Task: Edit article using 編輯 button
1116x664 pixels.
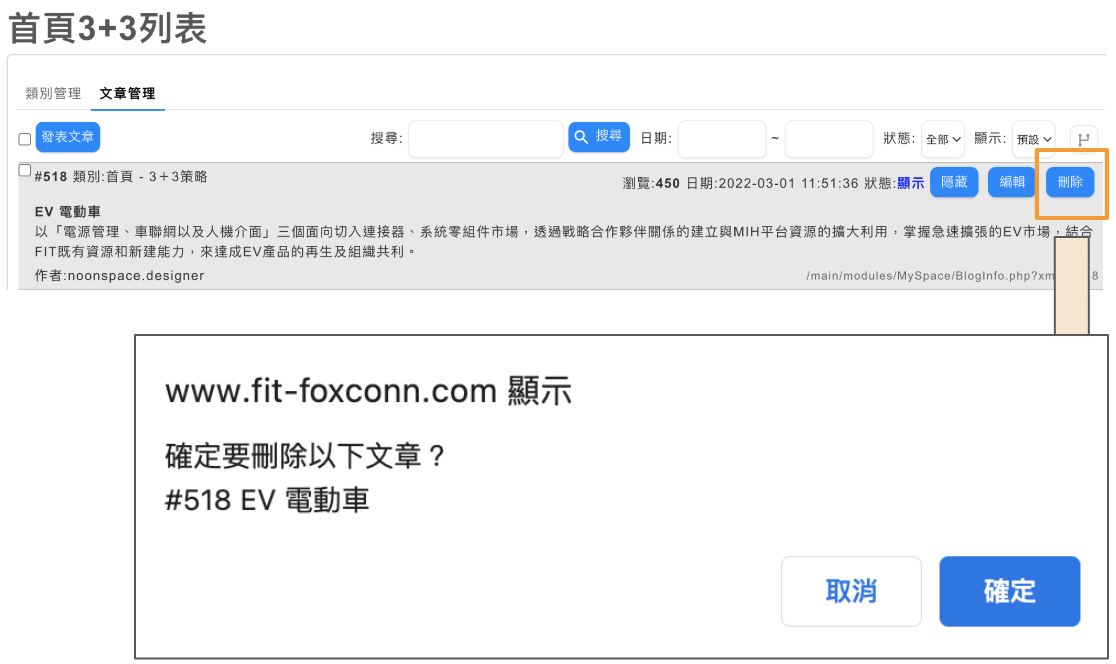Action: pos(1011,182)
